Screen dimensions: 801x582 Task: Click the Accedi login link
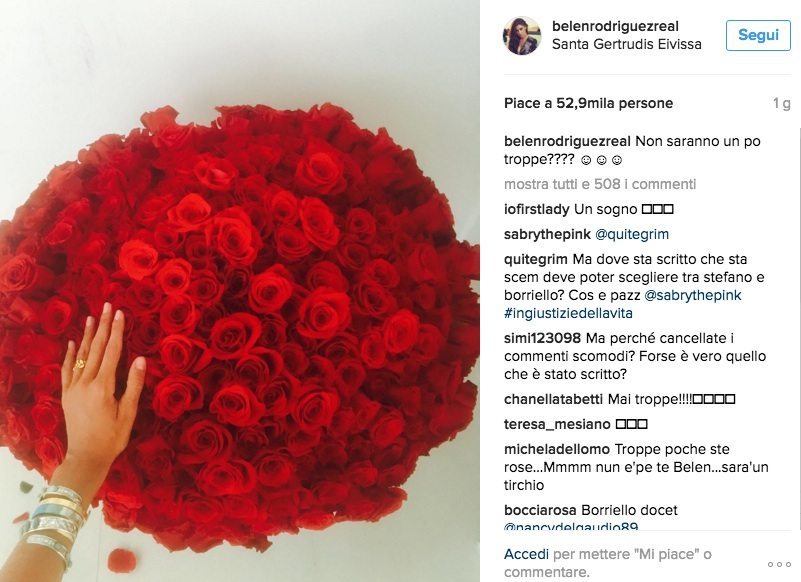(x=526, y=554)
